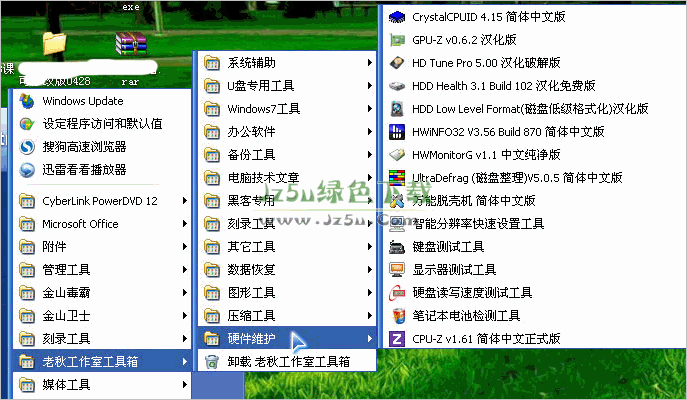Click the 设定程序访问和默认值 icon
687x400 pixels.
pos(27,124)
